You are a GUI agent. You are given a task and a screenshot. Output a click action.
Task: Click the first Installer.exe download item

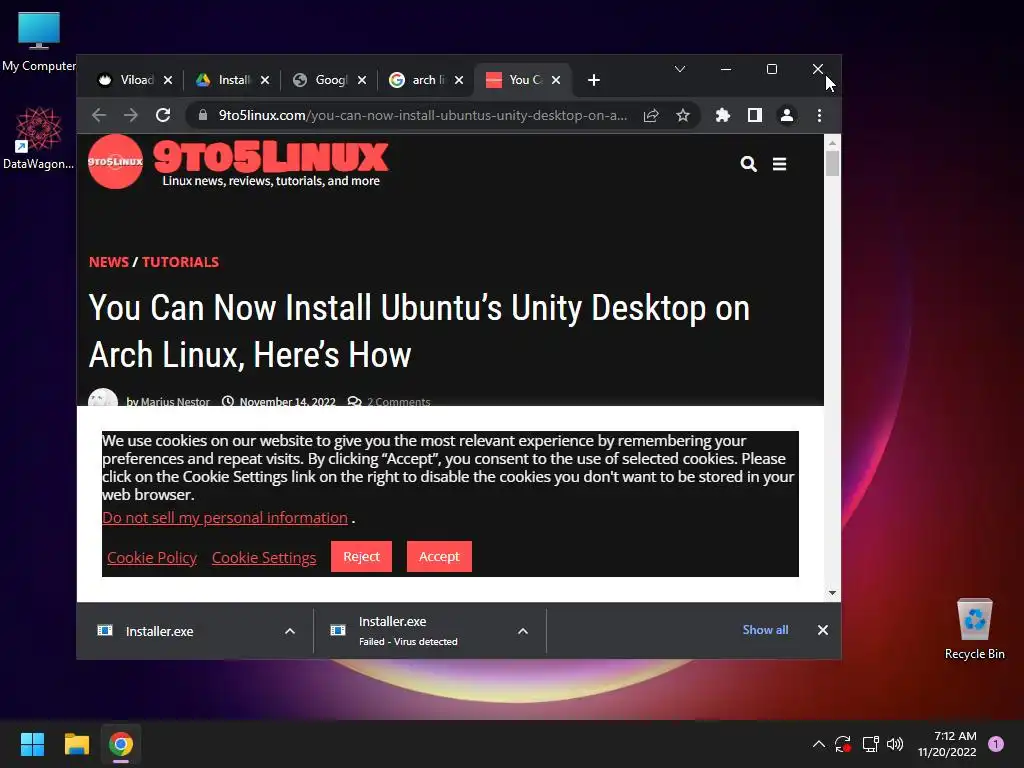pyautogui.click(x=195, y=632)
